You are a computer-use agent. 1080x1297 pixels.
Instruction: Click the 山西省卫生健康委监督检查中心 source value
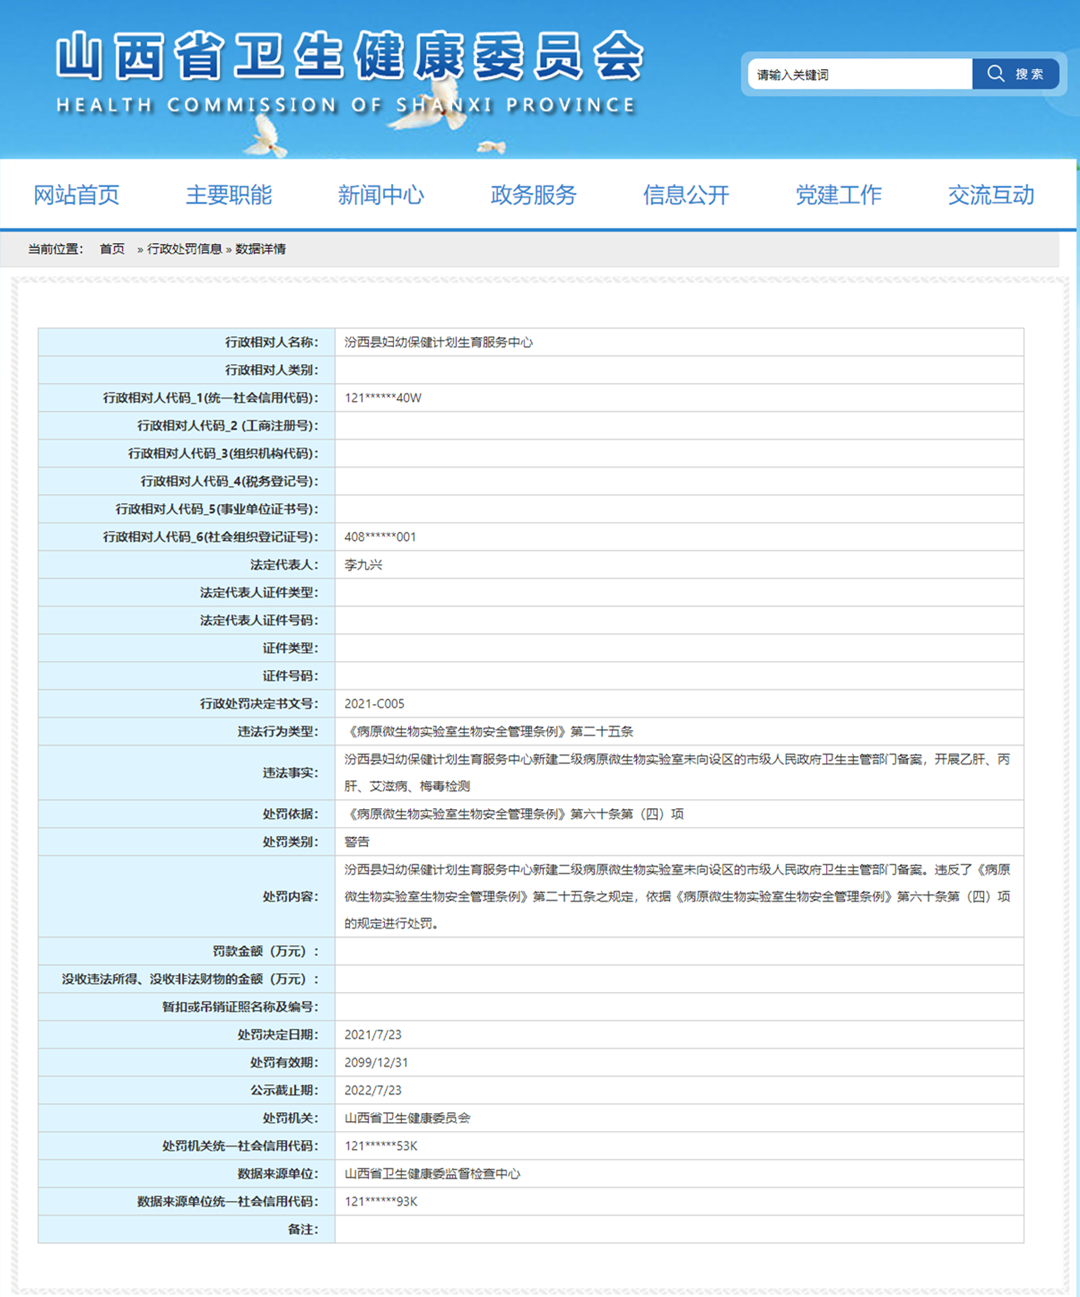click(x=432, y=1174)
